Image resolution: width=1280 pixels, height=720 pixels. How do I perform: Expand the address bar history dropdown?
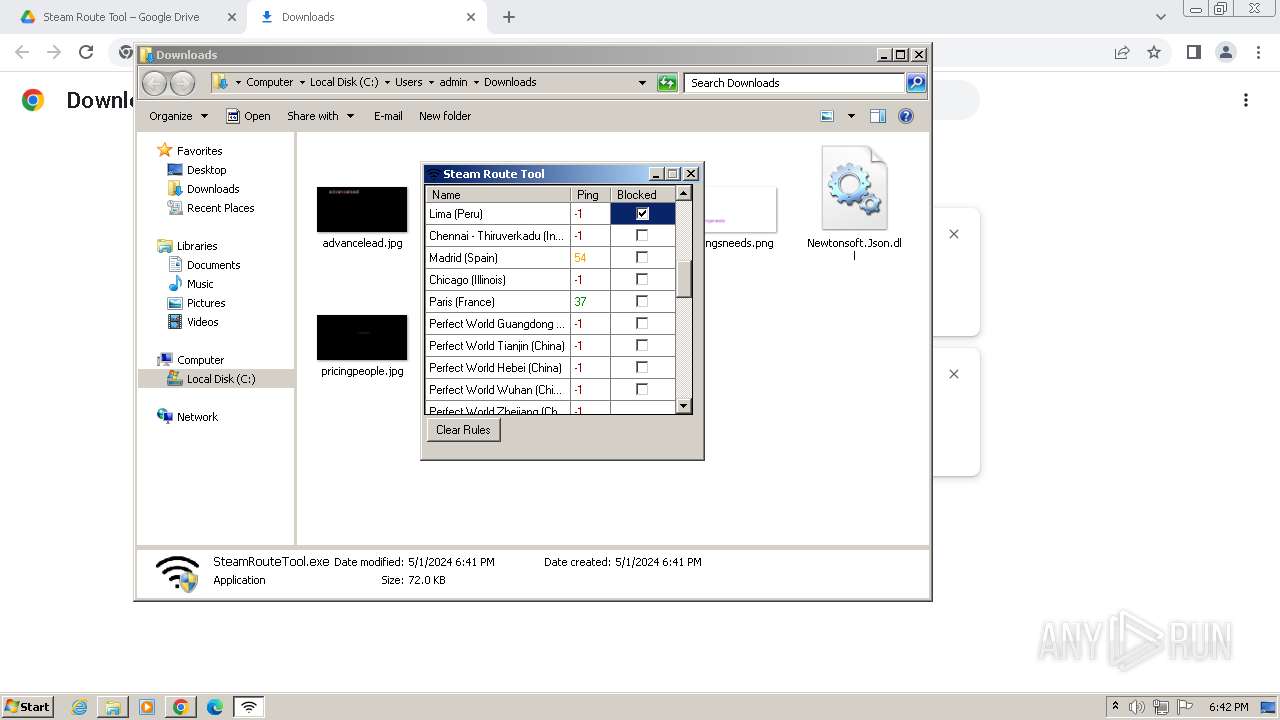[642, 83]
